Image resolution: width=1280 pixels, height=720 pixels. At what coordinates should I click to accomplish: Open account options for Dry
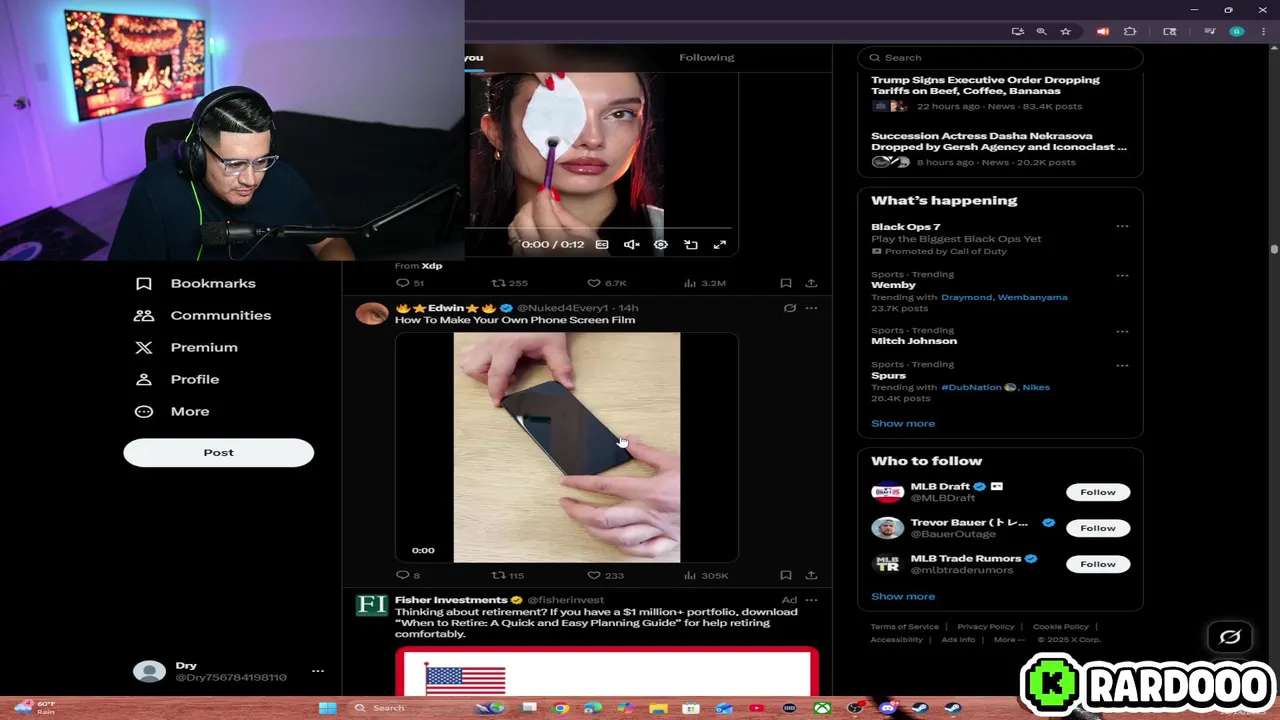(x=317, y=671)
